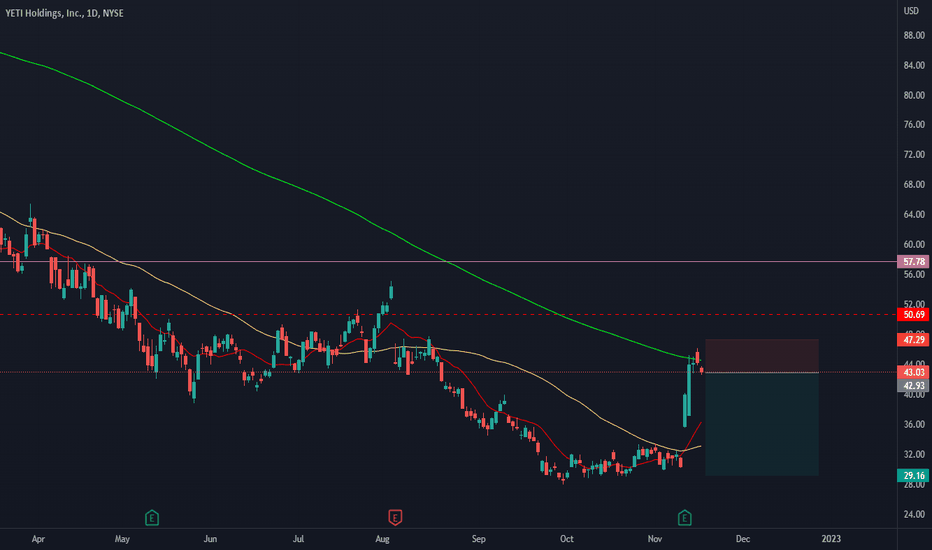
Task: Select the gray 42.93 entry price label
Action: pos(913,385)
